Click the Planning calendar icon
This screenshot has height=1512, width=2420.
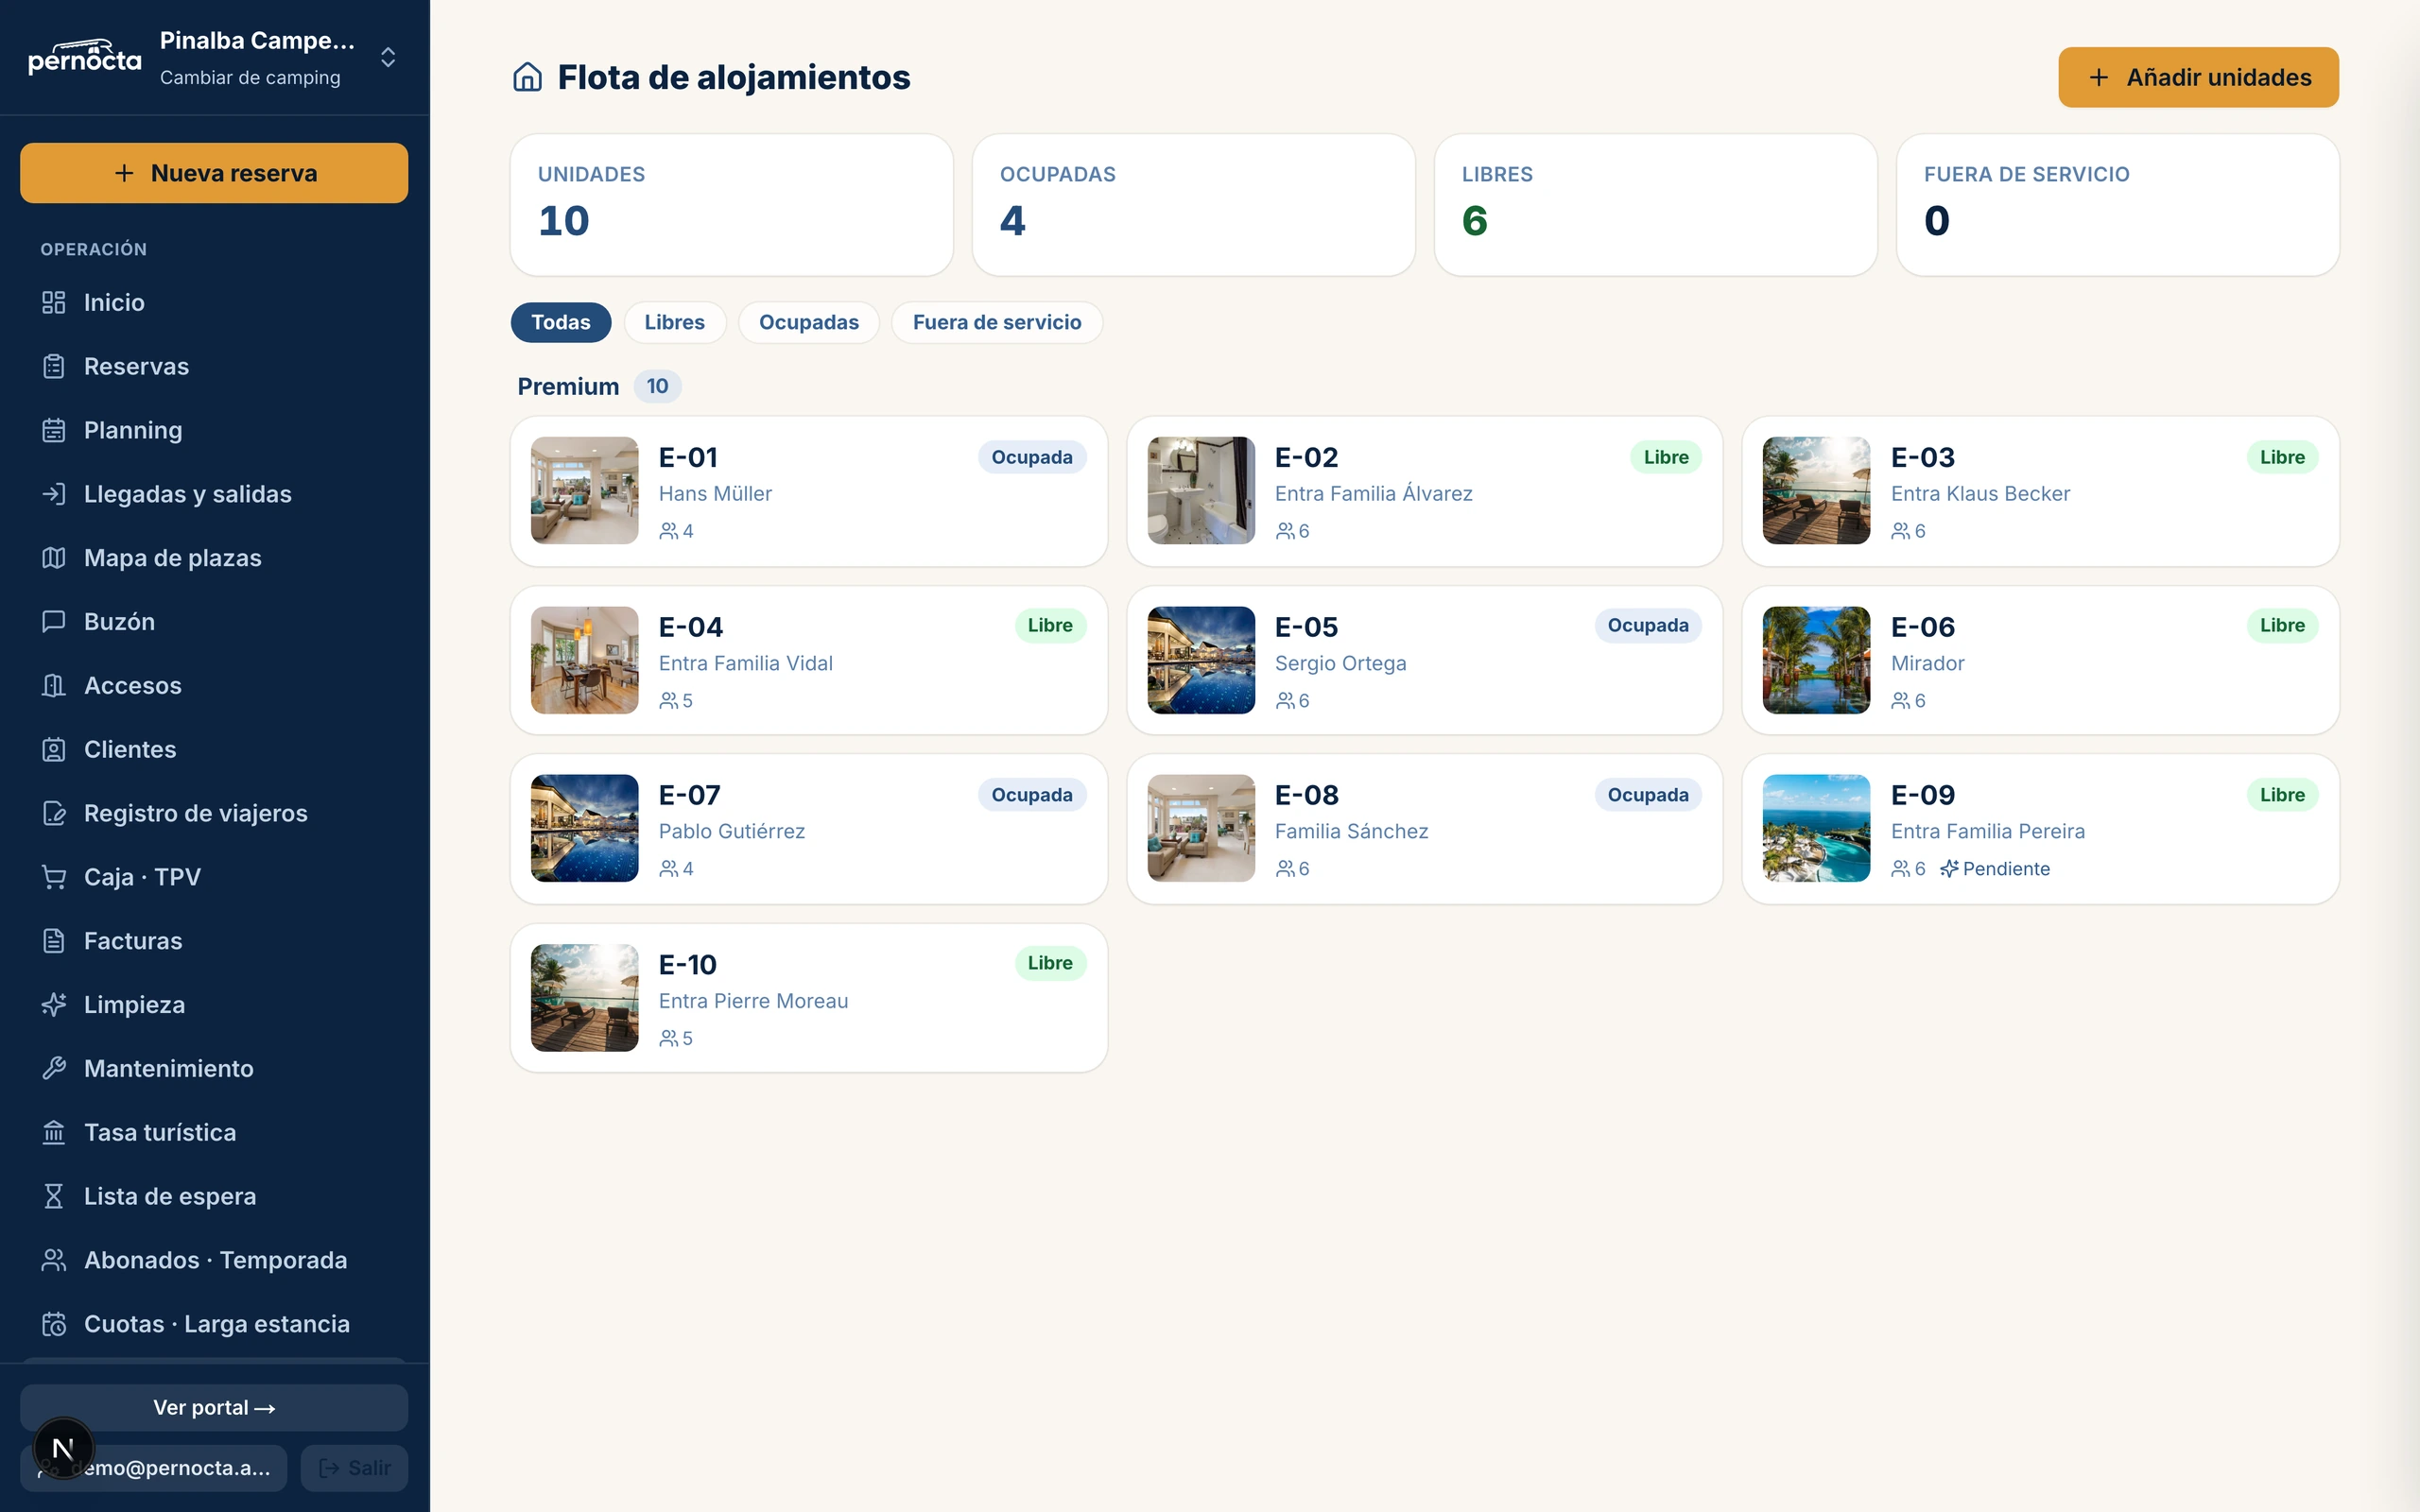point(54,430)
